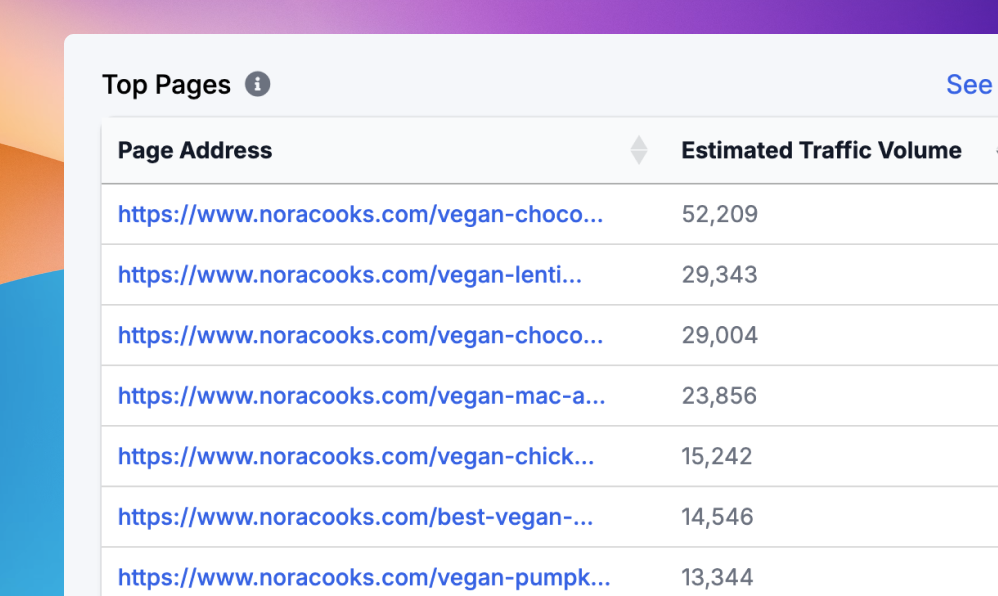
Task: Select the 29,004 traffic value cell
Action: [x=720, y=335]
